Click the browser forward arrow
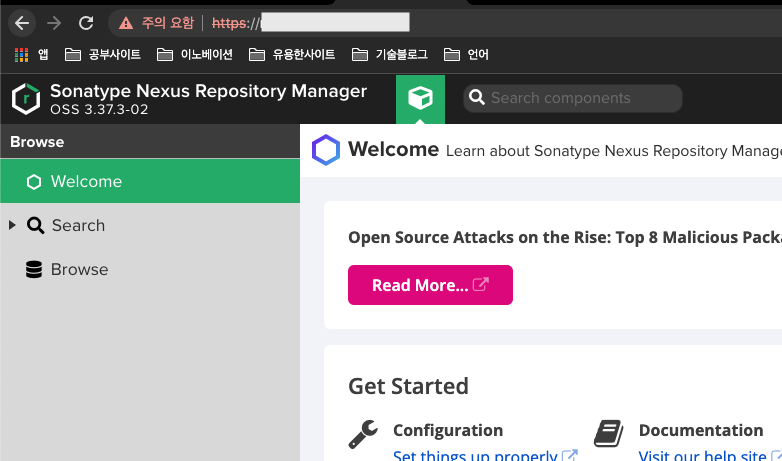Viewport: 782px width, 461px height. [54, 23]
